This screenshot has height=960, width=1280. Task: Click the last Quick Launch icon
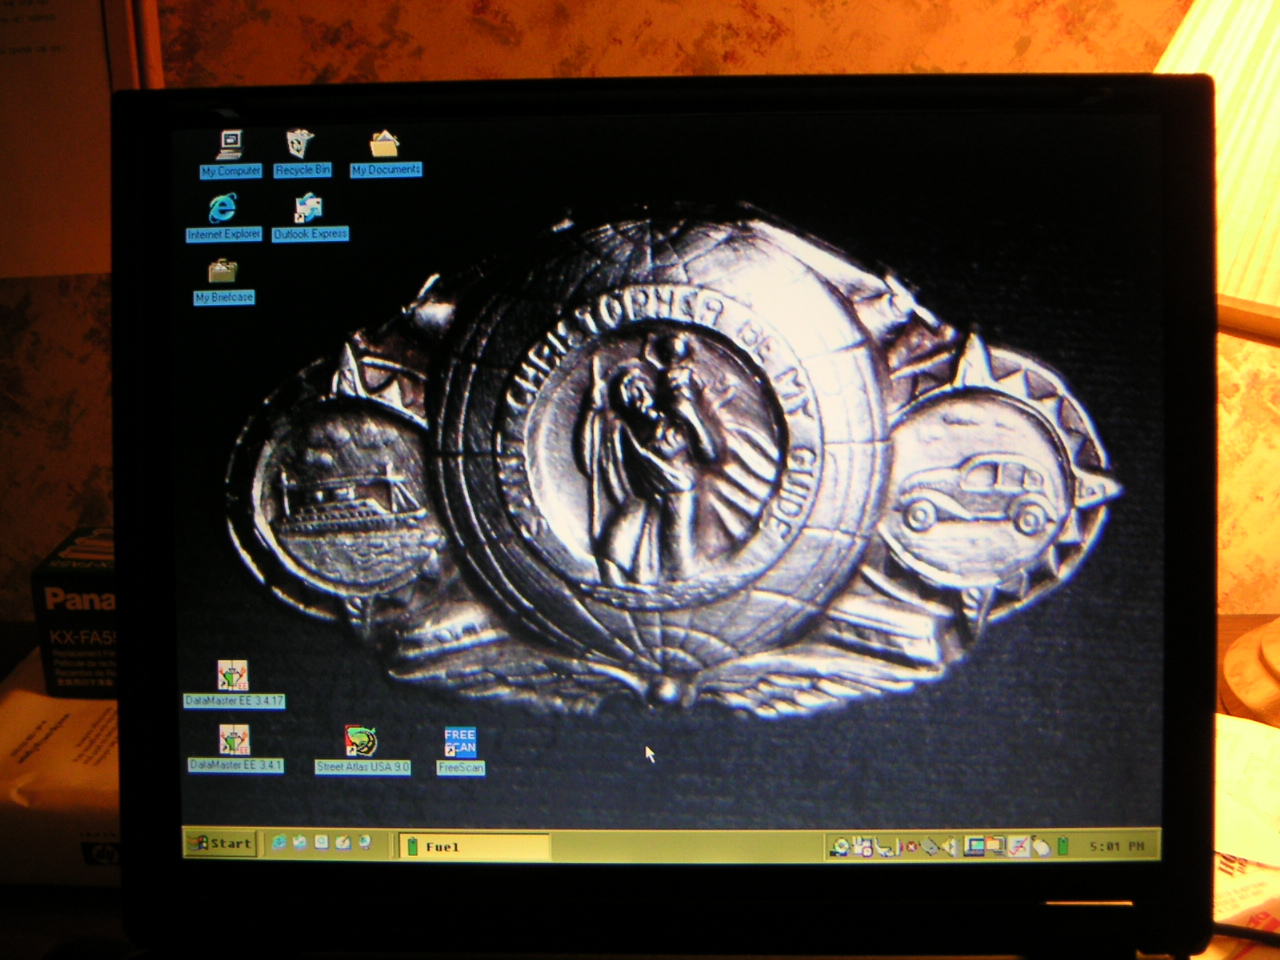click(365, 843)
